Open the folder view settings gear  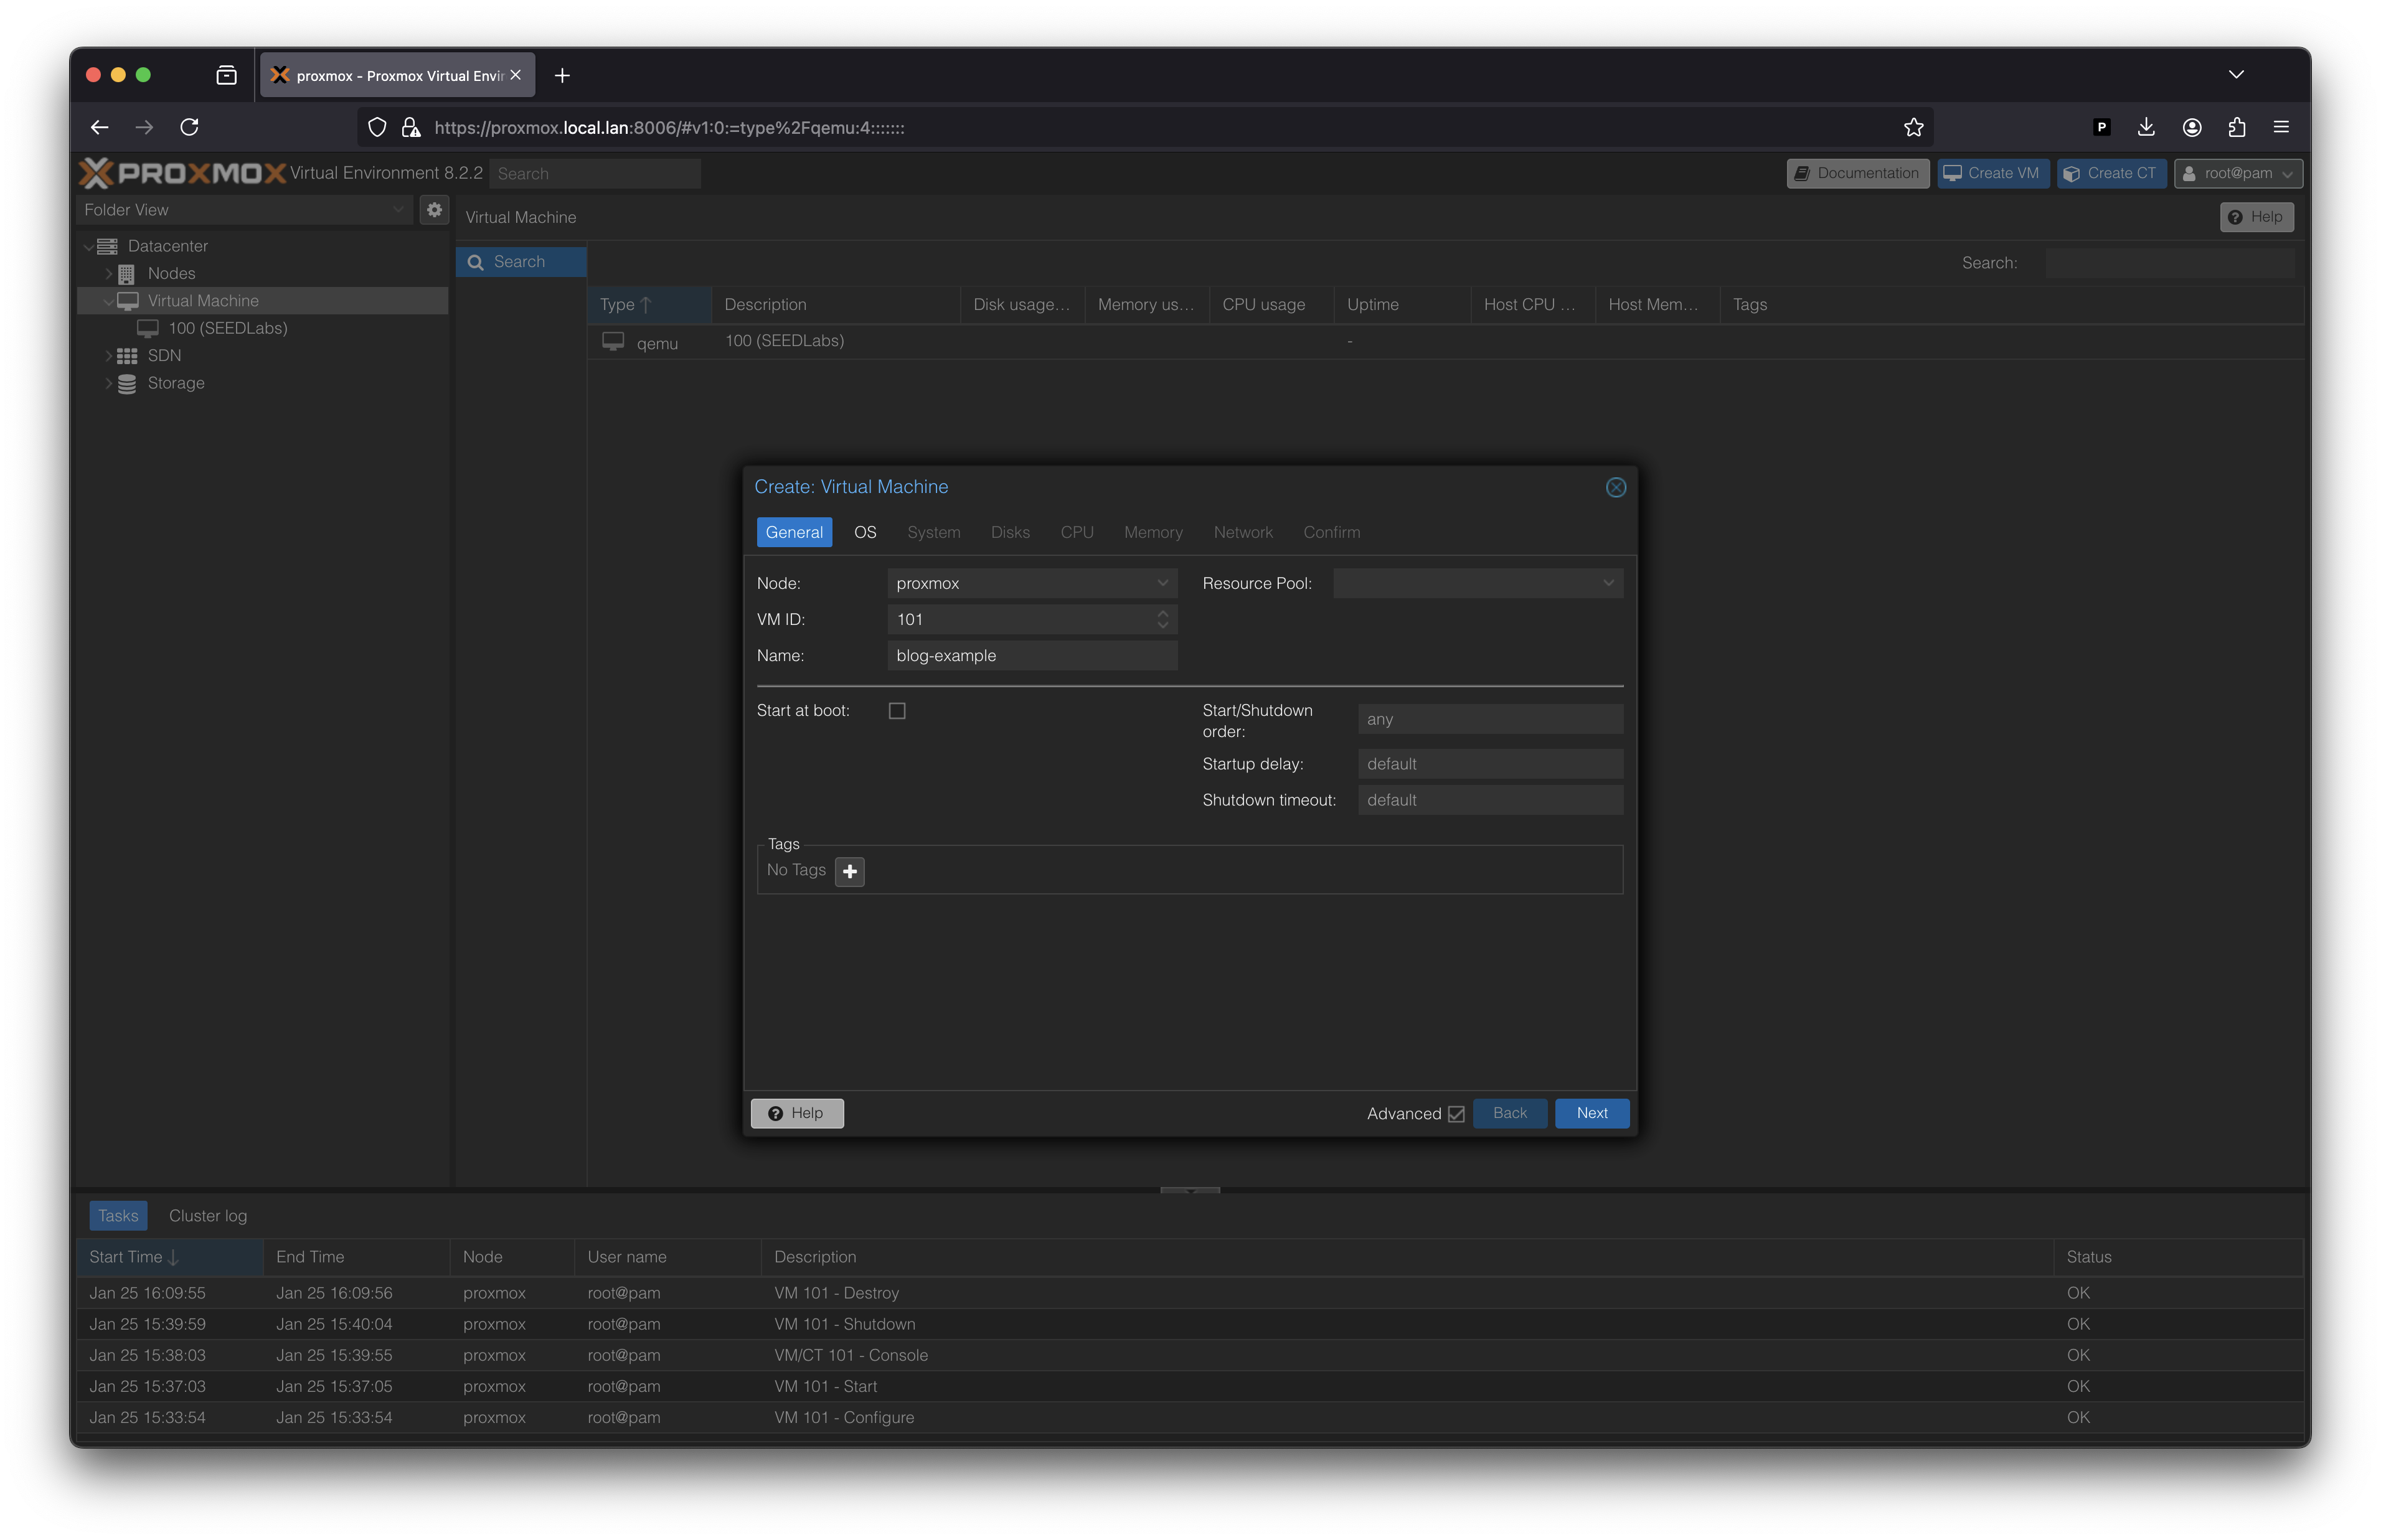point(434,210)
